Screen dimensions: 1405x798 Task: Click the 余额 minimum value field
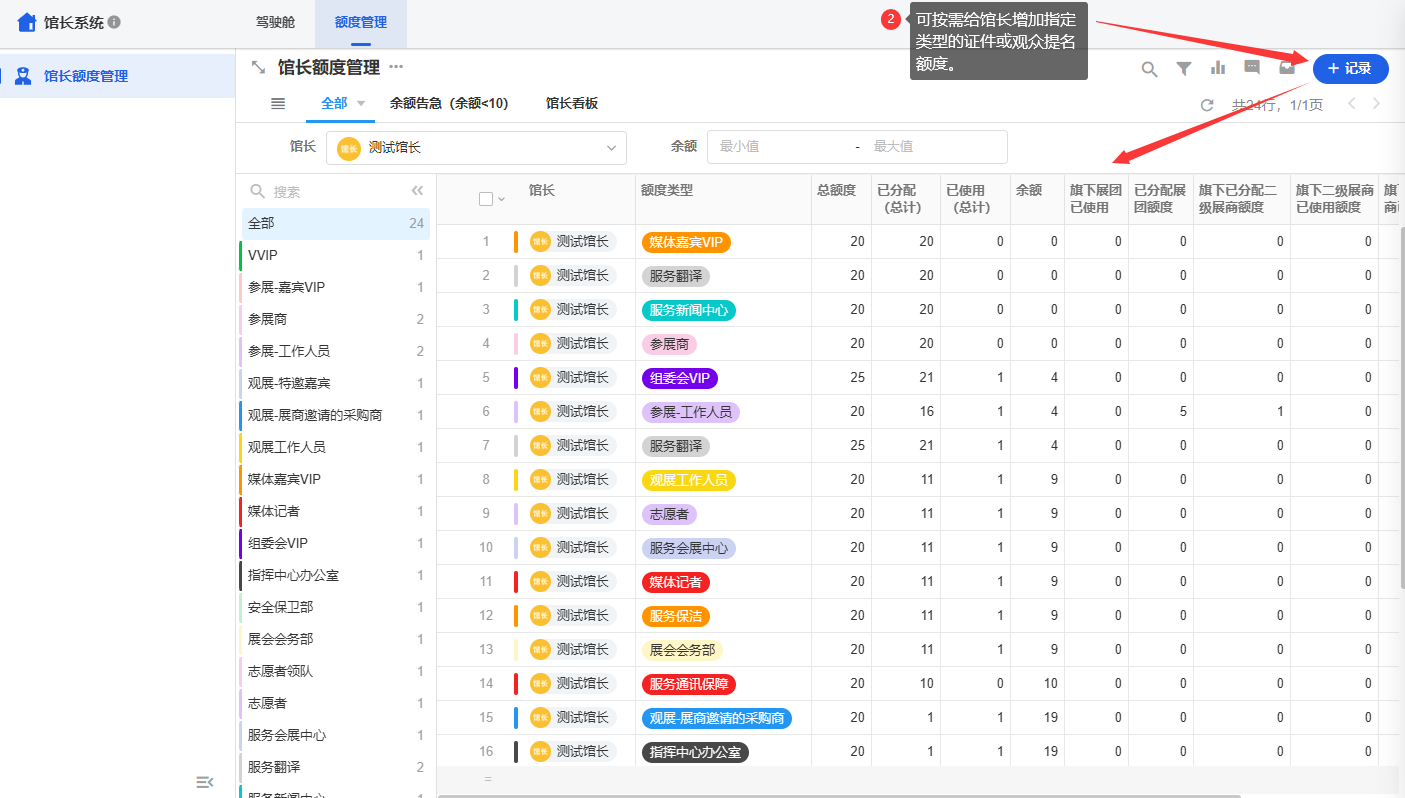pos(780,146)
